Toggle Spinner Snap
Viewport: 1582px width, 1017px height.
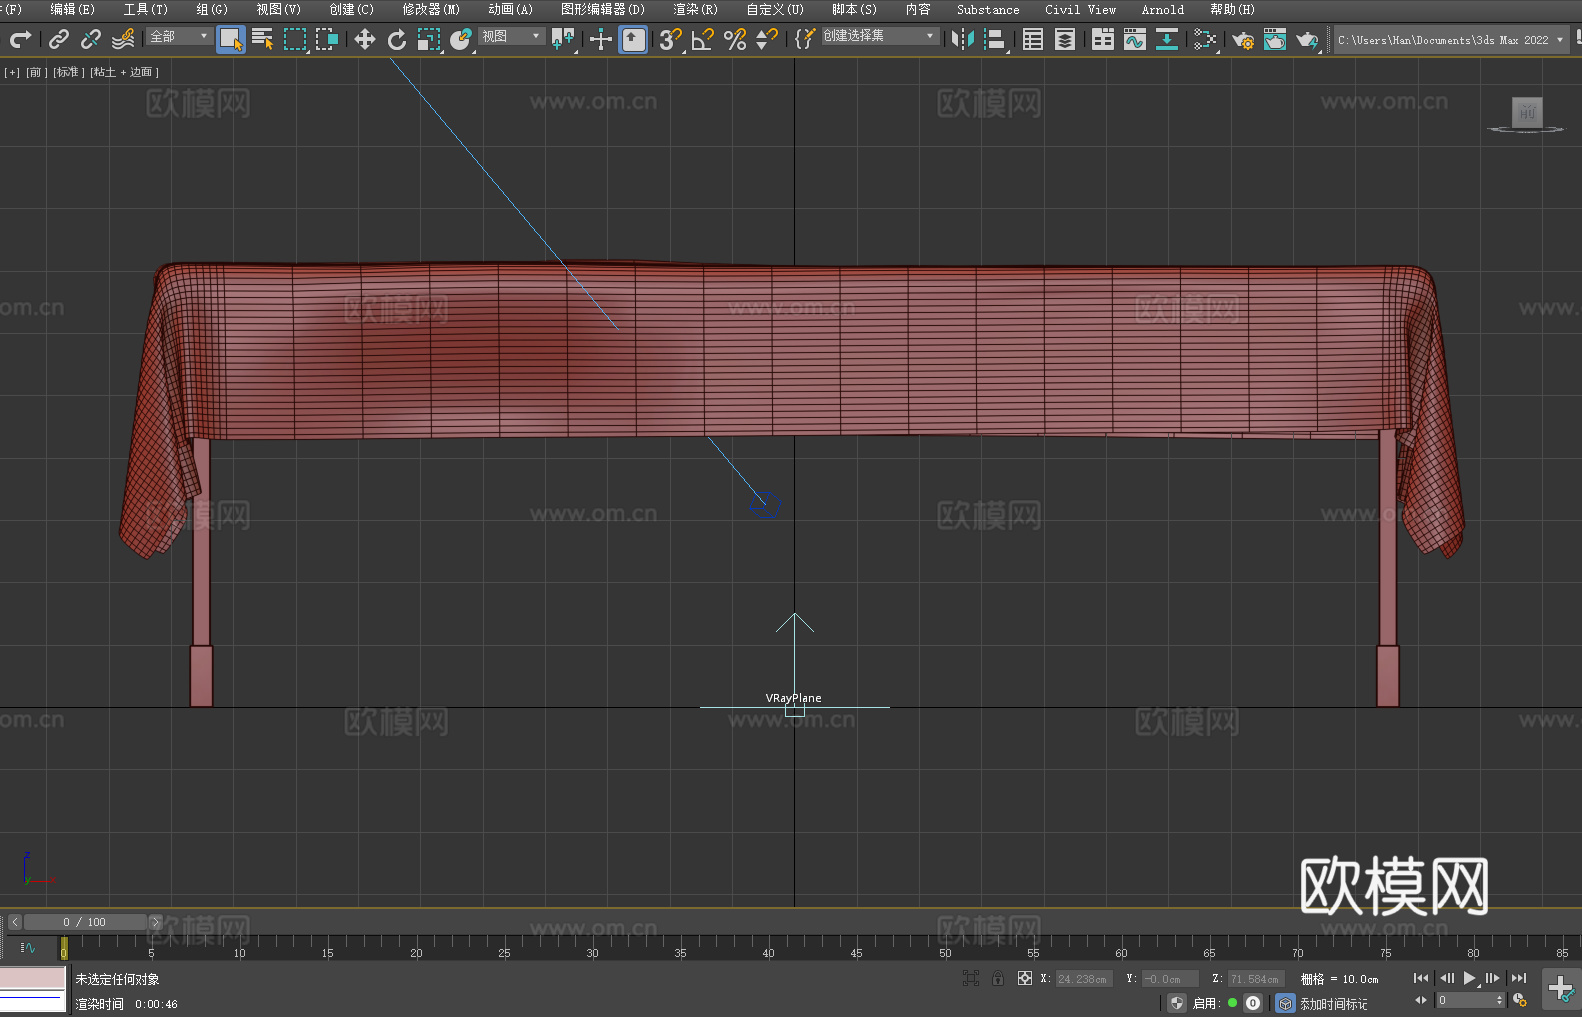[767, 39]
